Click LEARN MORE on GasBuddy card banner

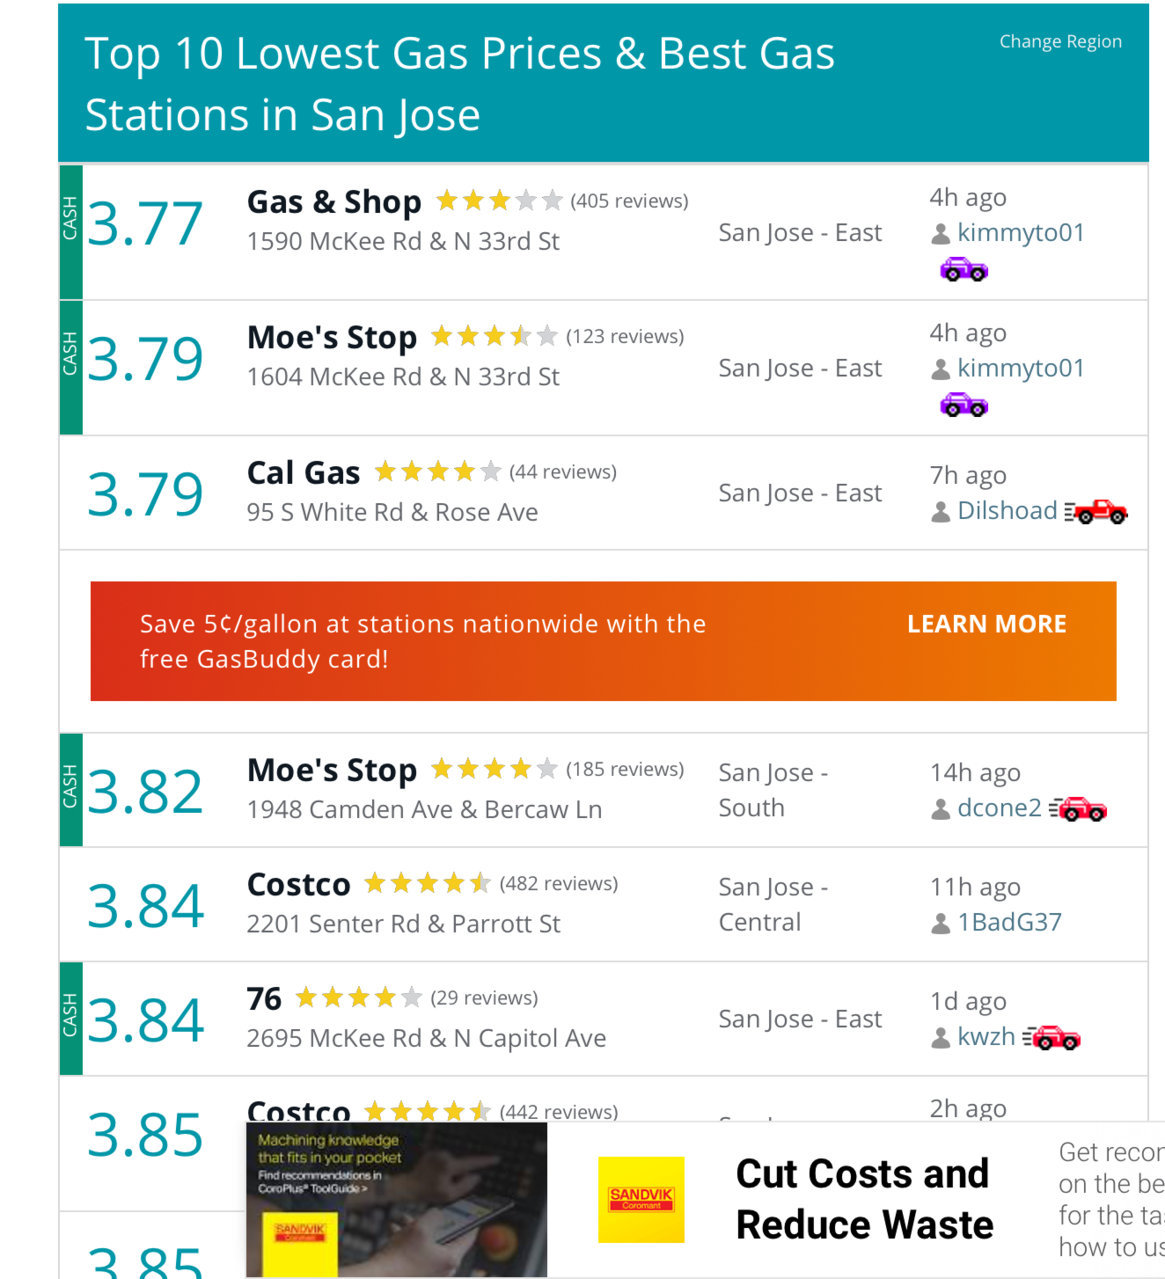tap(986, 624)
